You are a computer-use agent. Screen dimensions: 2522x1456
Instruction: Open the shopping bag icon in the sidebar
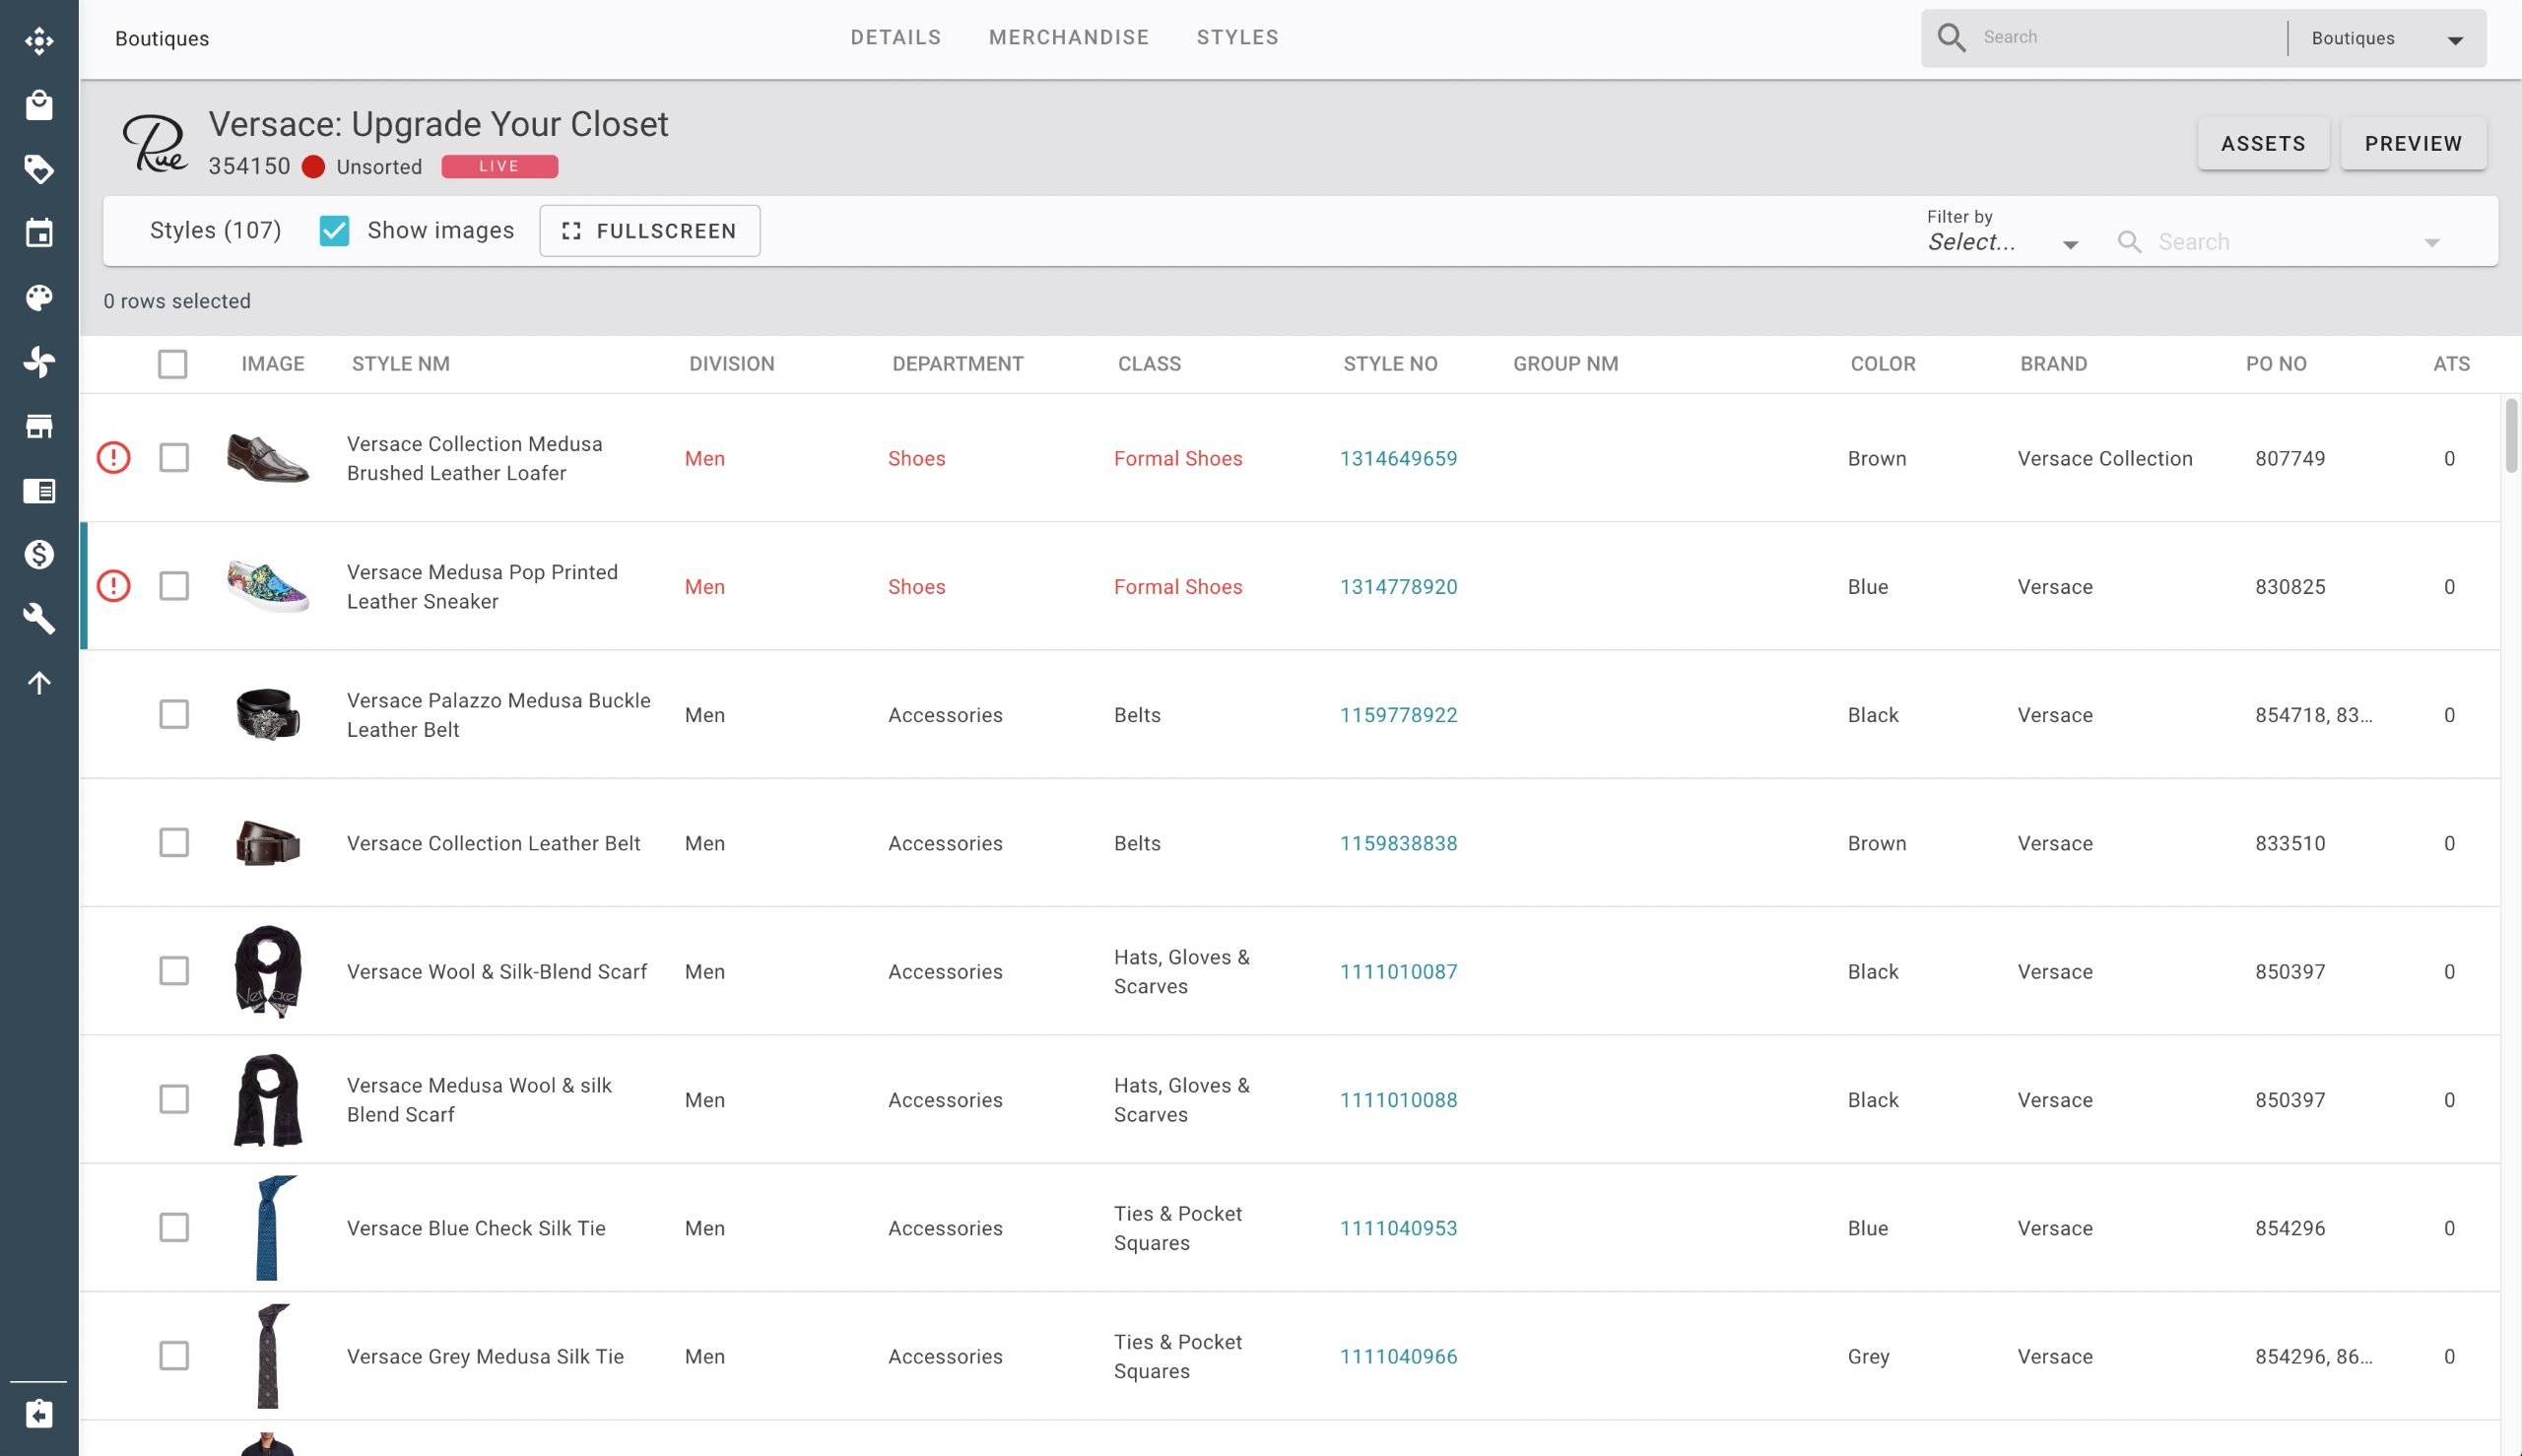[39, 104]
